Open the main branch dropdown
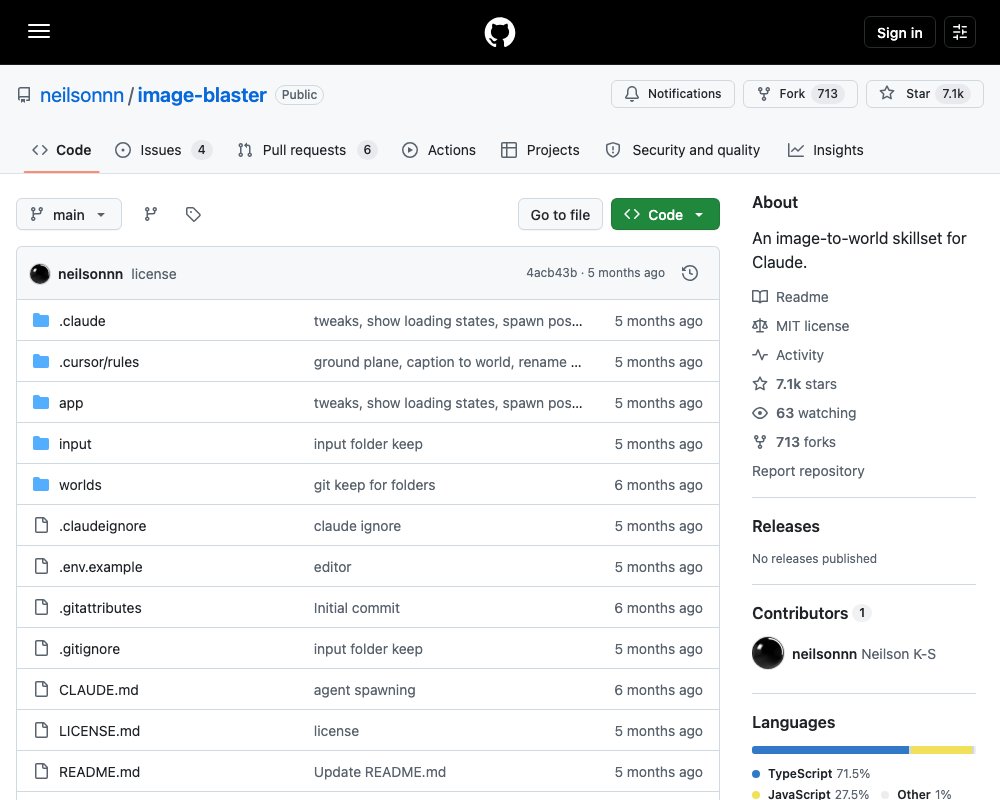Screen dimensions: 1000x800 click(x=69, y=214)
